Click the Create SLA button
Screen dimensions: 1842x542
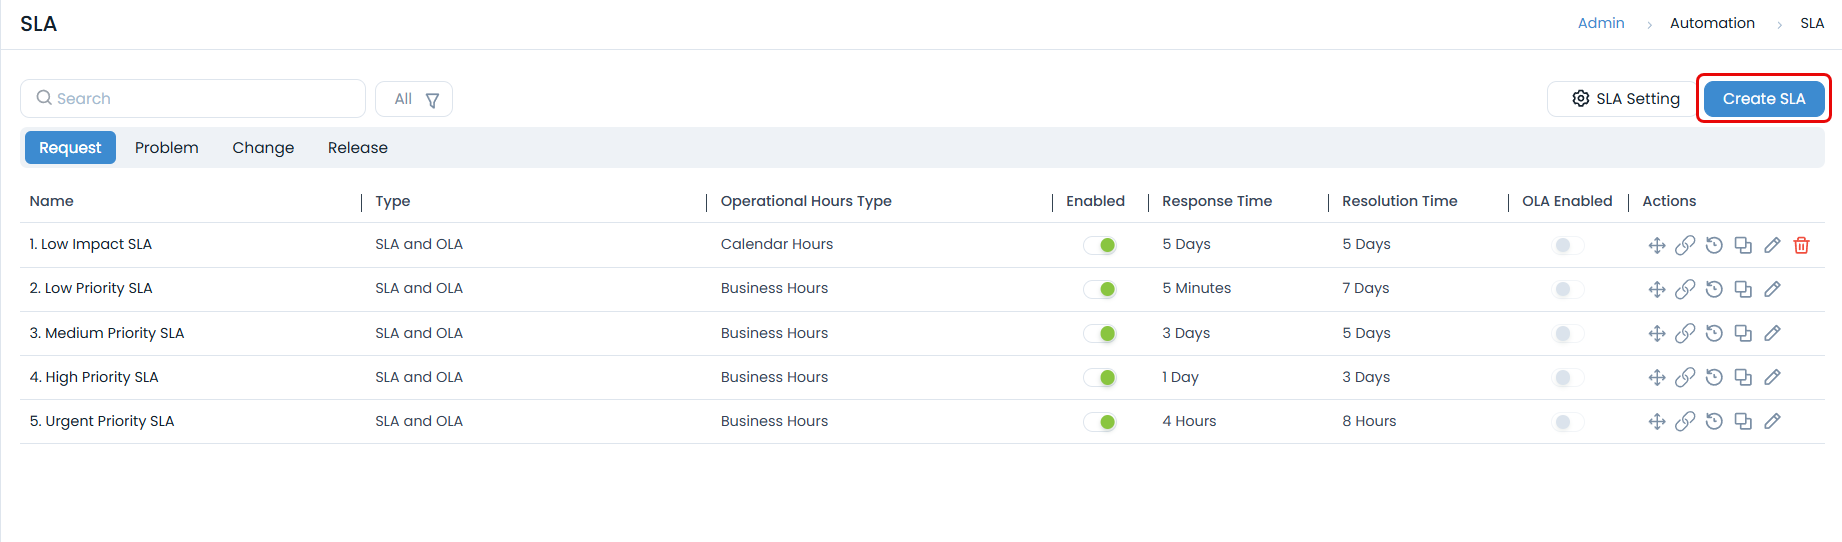(x=1763, y=99)
